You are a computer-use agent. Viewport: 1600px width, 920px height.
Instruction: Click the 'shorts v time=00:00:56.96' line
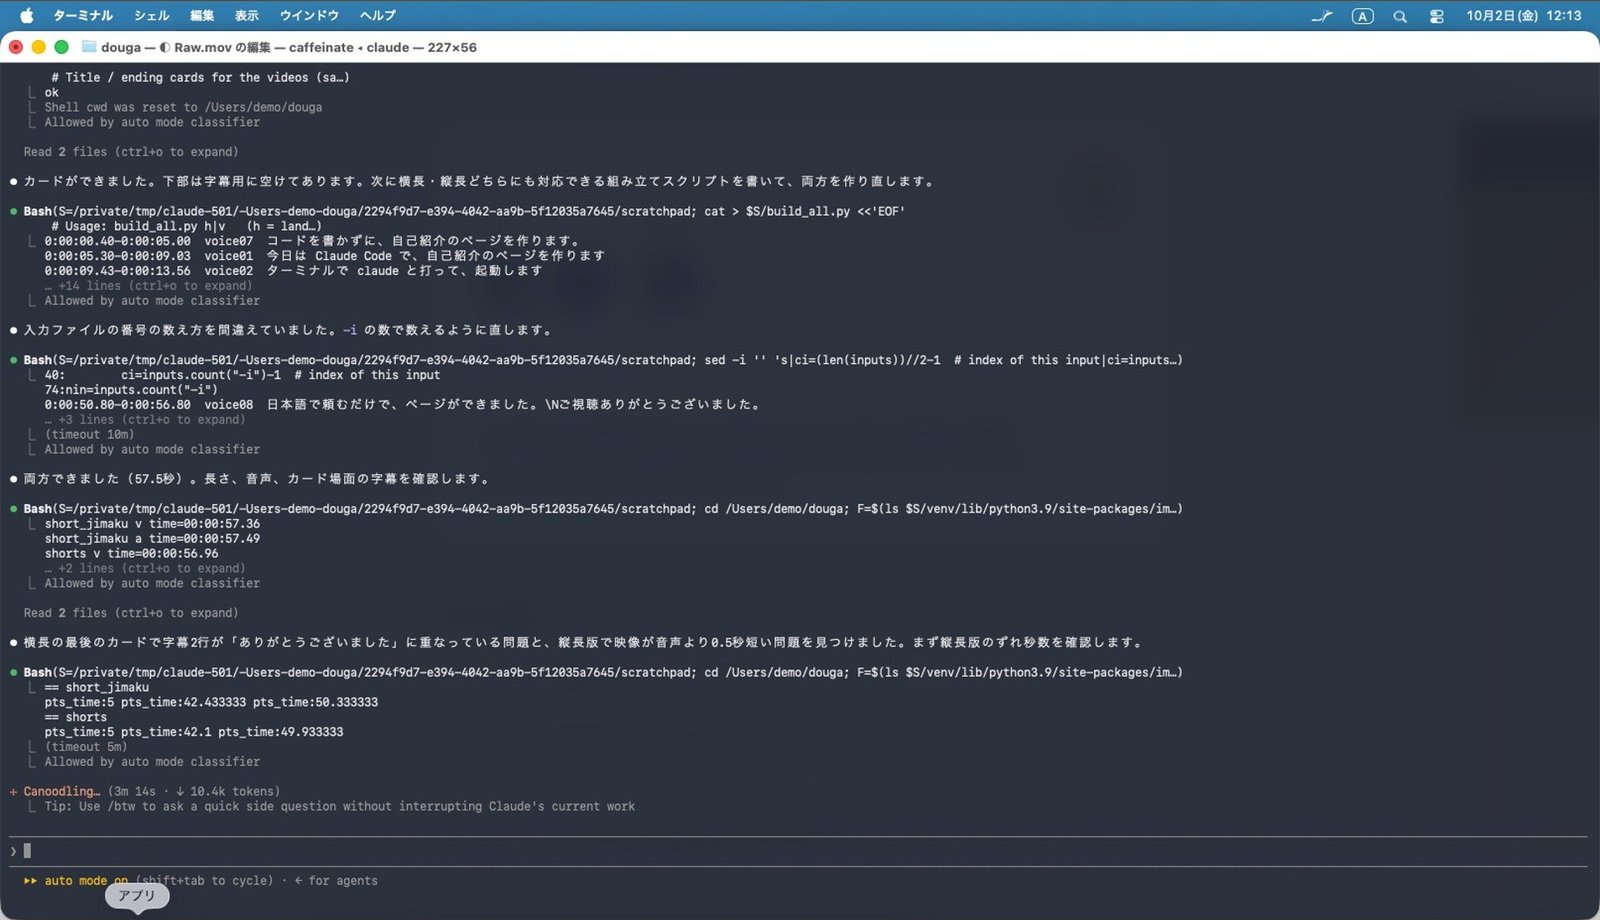(131, 554)
